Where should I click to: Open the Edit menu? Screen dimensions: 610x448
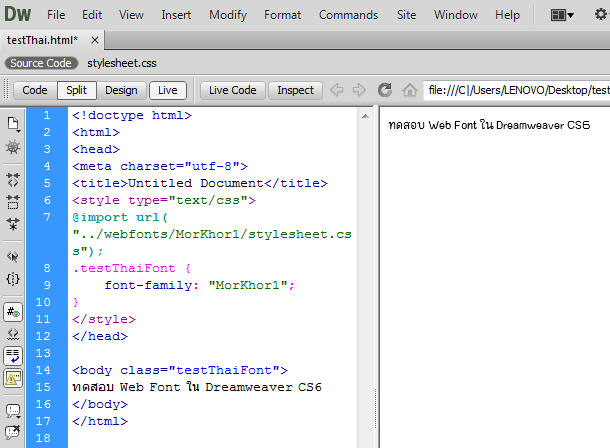[92, 15]
